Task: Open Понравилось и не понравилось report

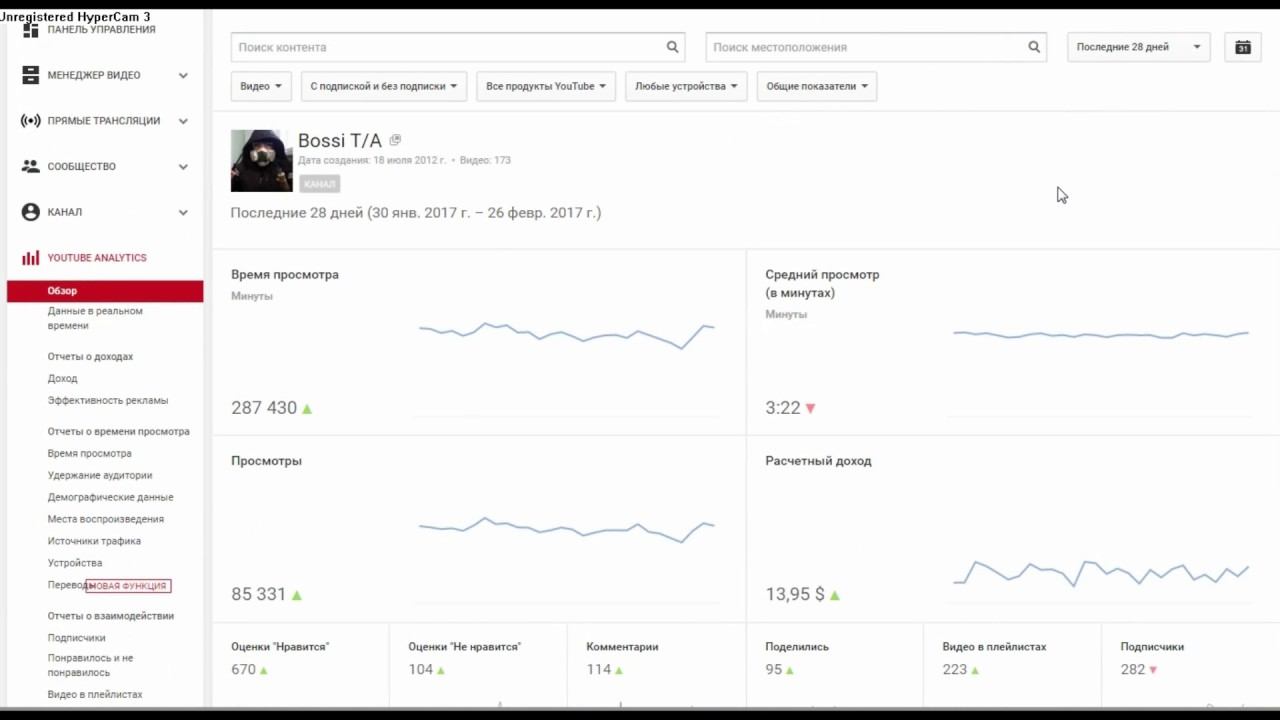Action: [90, 665]
